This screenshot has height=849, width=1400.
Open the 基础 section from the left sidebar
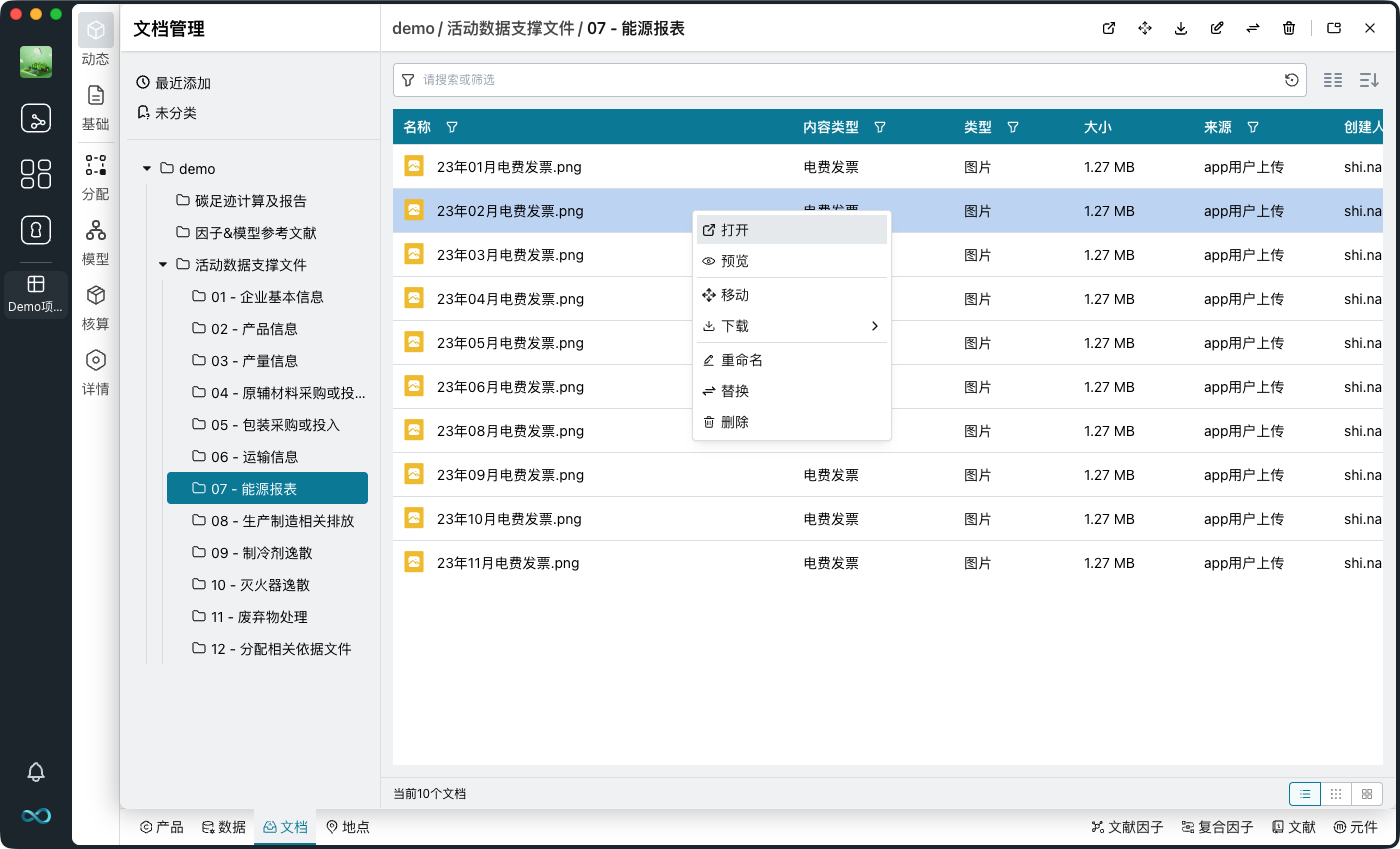(x=95, y=108)
